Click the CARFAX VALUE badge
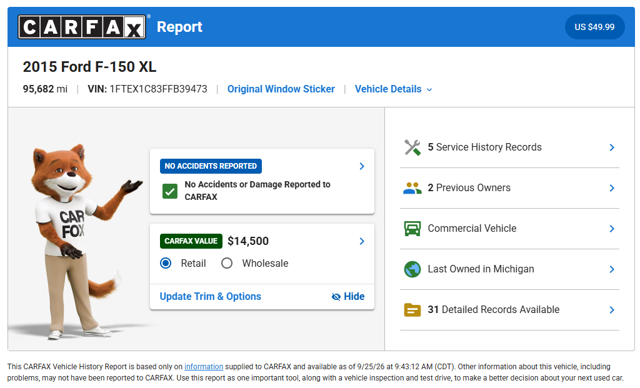 tap(191, 241)
